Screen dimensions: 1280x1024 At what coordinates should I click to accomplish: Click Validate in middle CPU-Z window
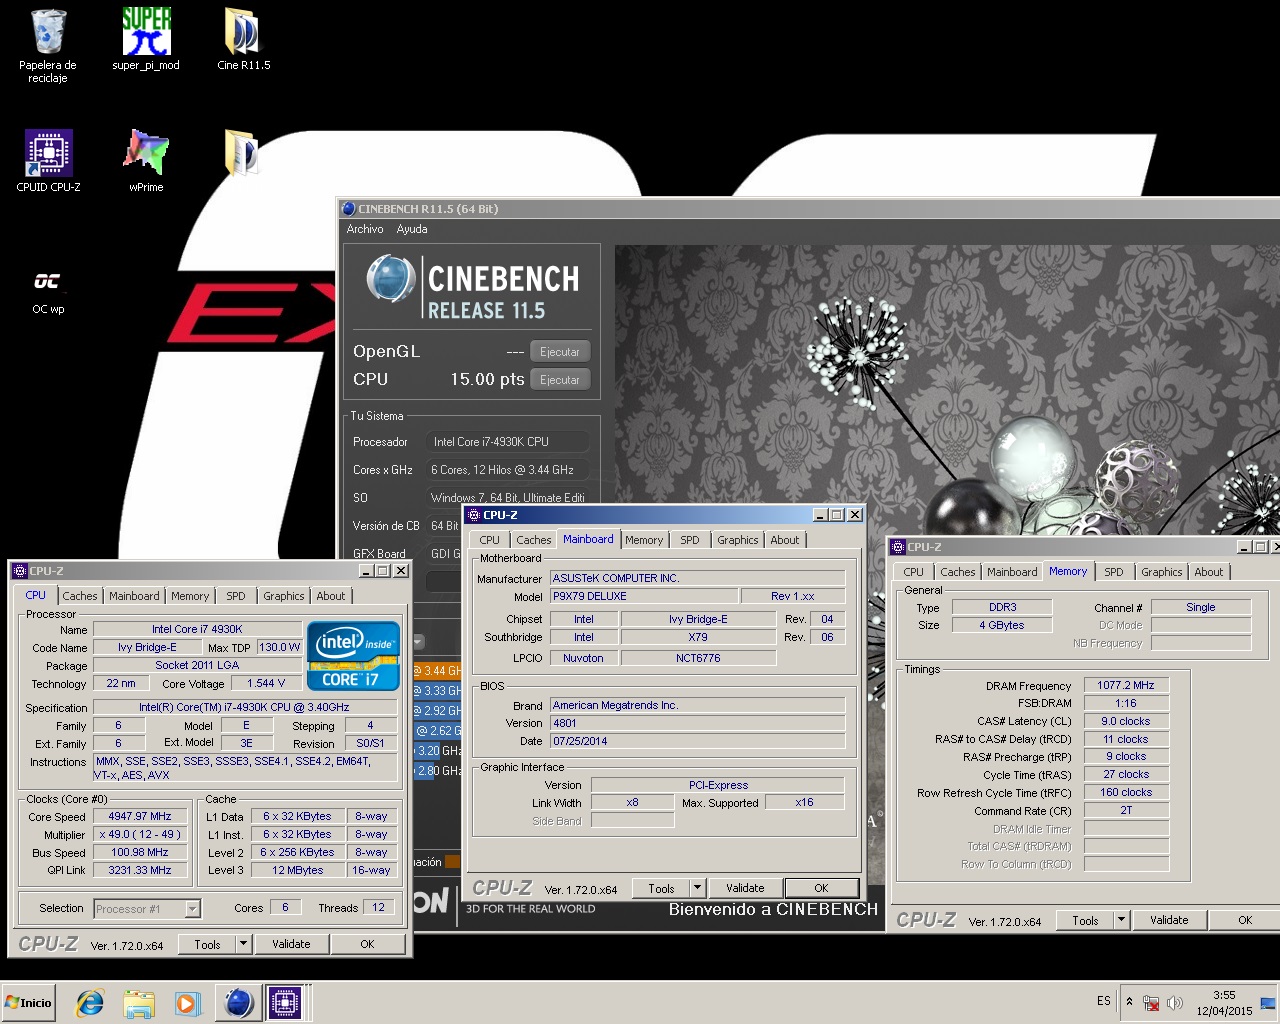click(745, 888)
